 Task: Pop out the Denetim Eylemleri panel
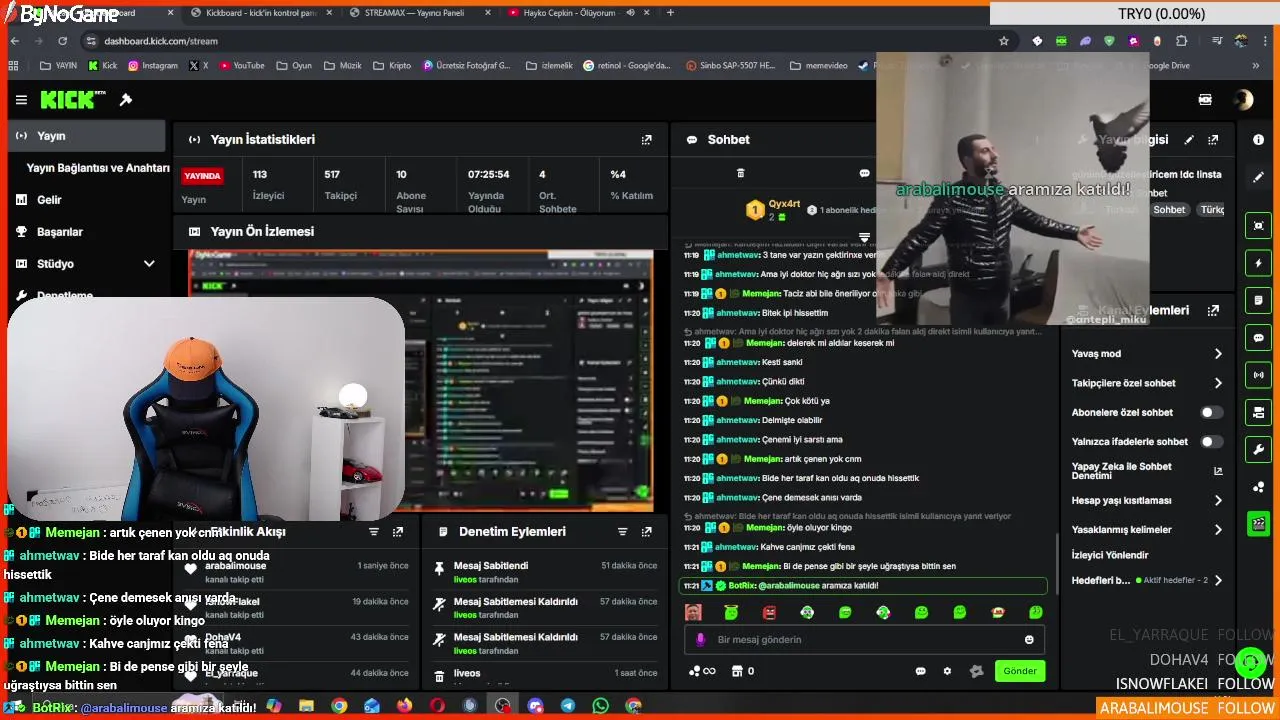(x=646, y=532)
